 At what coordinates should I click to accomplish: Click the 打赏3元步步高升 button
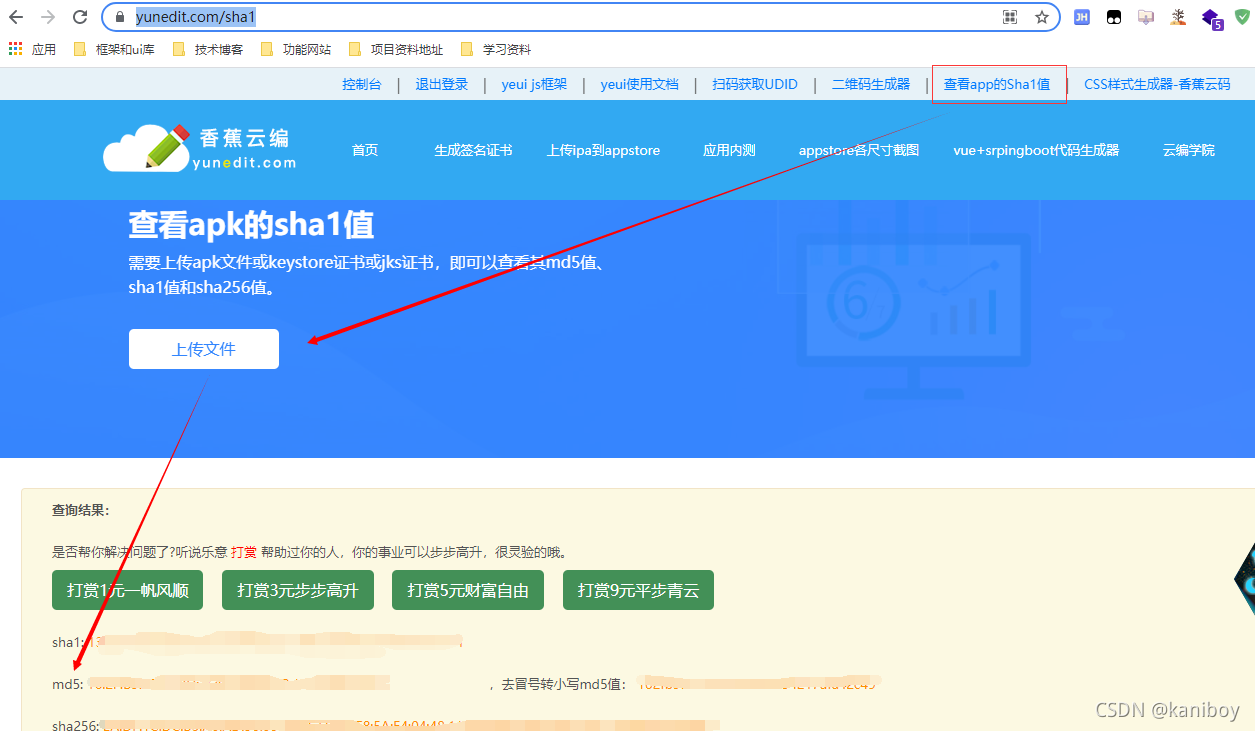tap(298, 590)
